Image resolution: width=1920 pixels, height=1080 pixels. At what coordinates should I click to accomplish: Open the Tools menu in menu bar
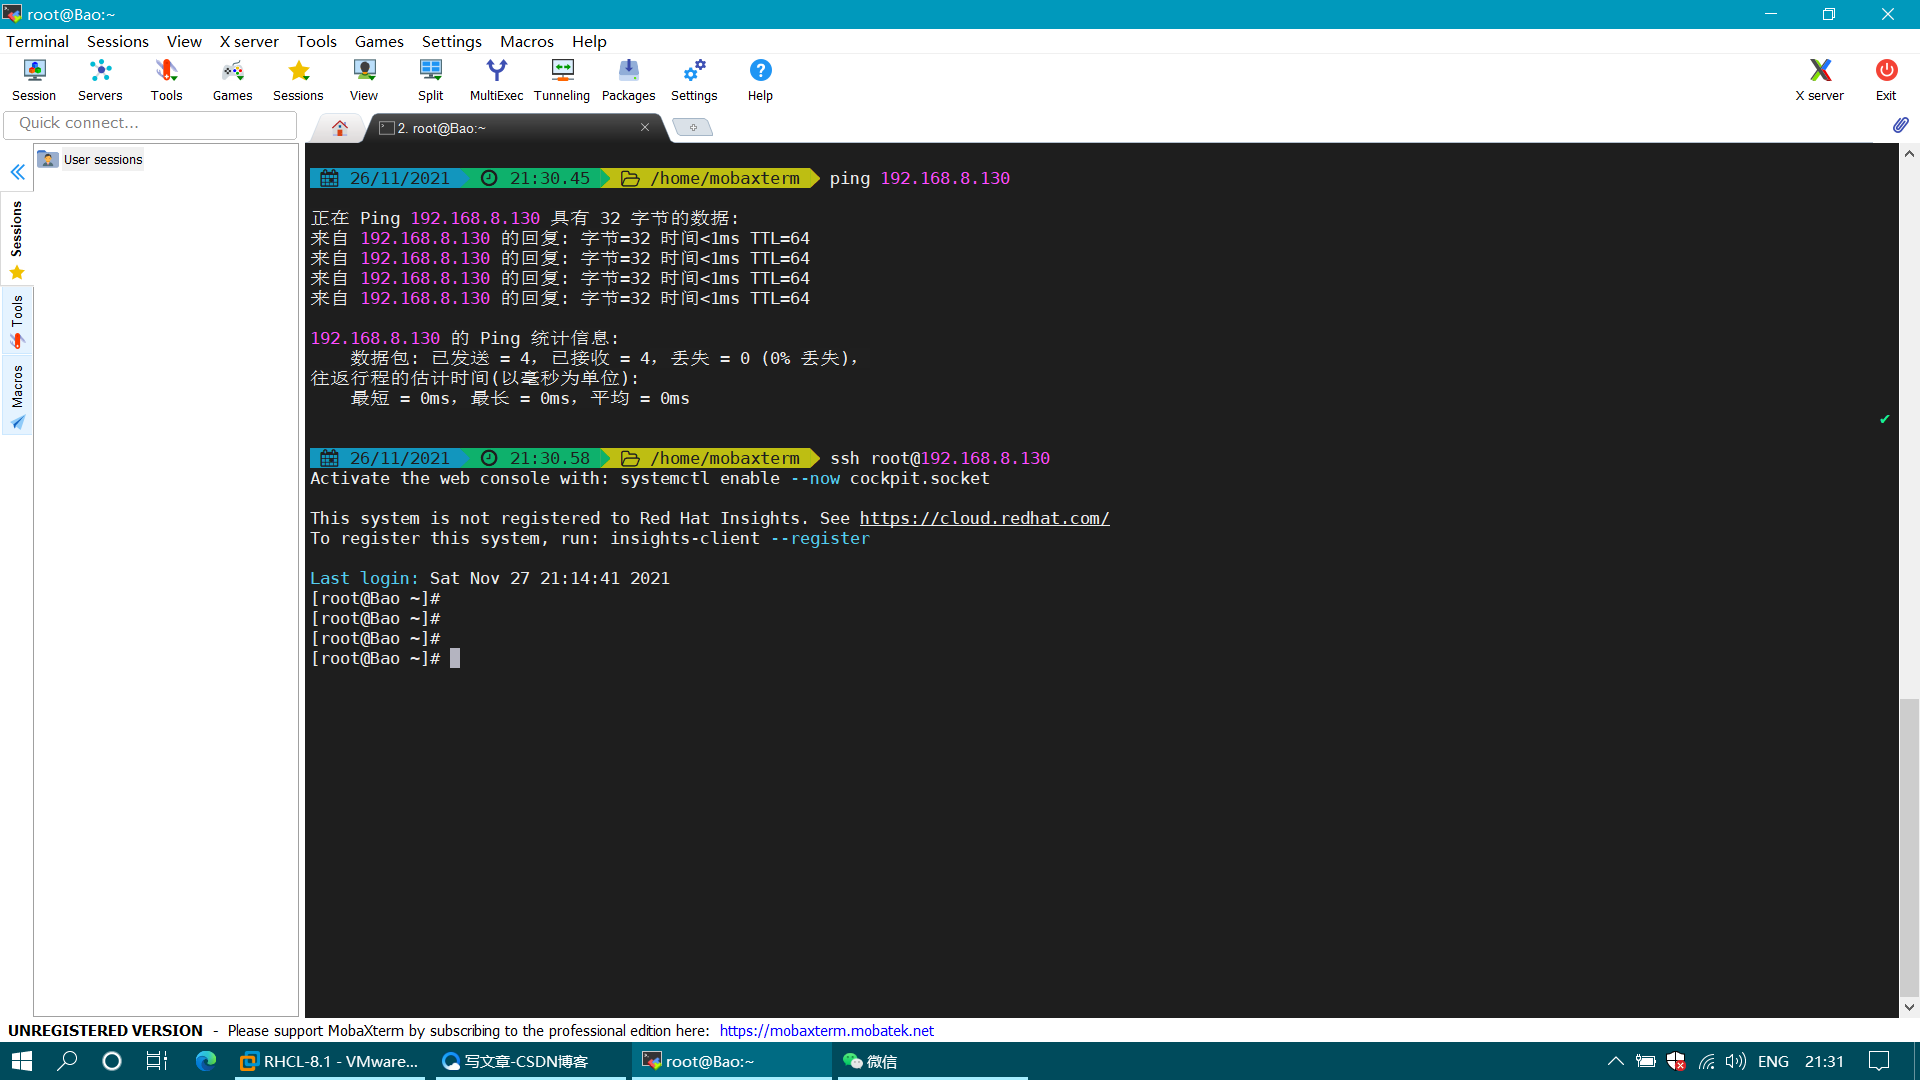pyautogui.click(x=316, y=41)
